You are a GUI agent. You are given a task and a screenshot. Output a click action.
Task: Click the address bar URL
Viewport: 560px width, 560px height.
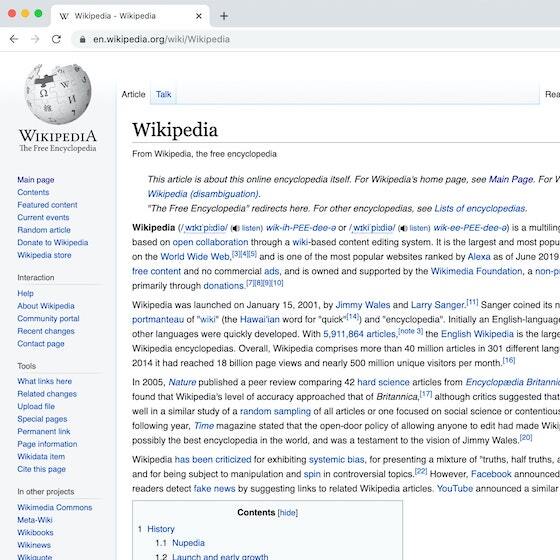pos(161,39)
